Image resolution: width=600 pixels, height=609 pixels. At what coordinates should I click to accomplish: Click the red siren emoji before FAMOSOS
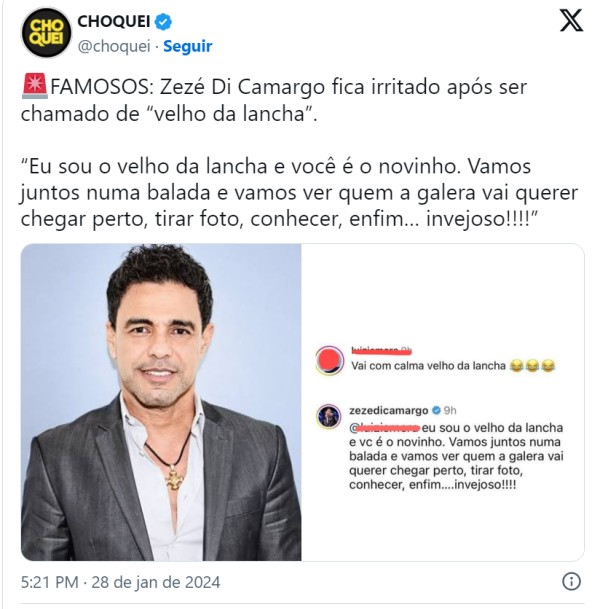(x=35, y=86)
